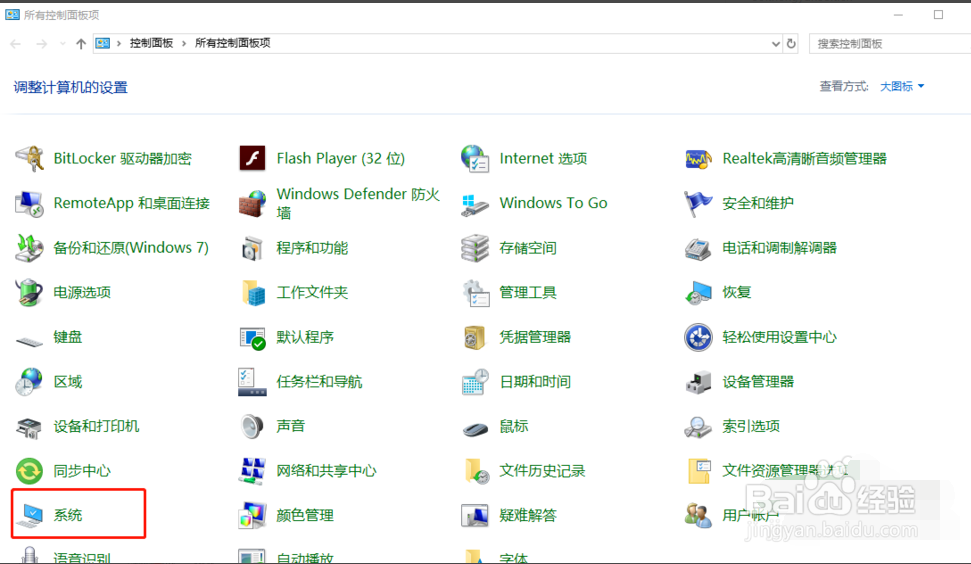The height and width of the screenshot is (564, 971).
Task: Open 用户帐户 people icon
Action: pos(698,515)
